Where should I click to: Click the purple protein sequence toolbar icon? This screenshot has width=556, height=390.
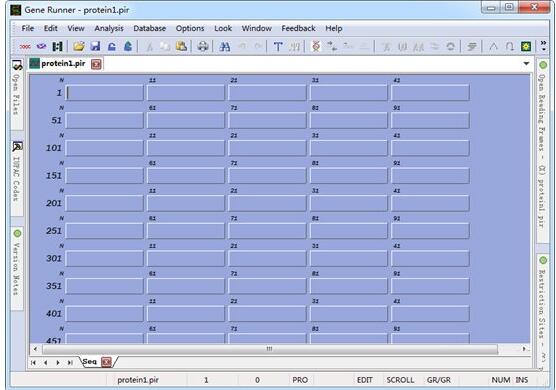click(x=41, y=46)
